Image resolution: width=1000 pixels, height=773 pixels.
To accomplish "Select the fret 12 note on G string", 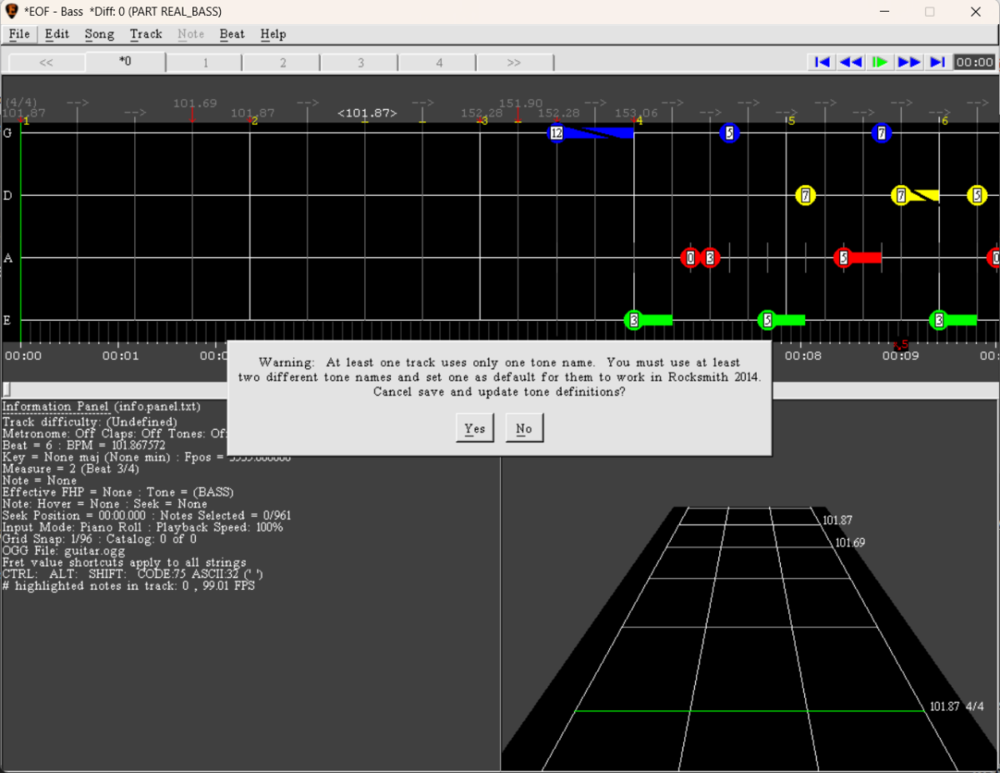I will [557, 133].
